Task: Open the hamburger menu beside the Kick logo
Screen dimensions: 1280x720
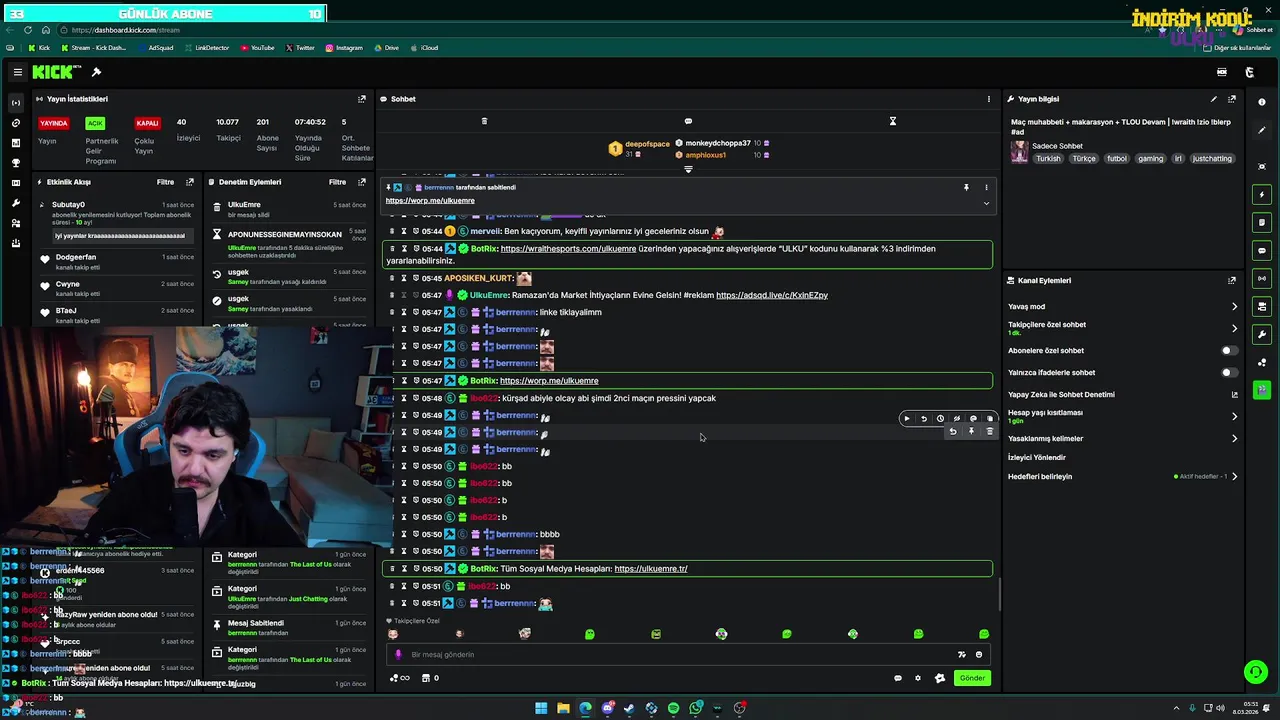Action: 17,72
